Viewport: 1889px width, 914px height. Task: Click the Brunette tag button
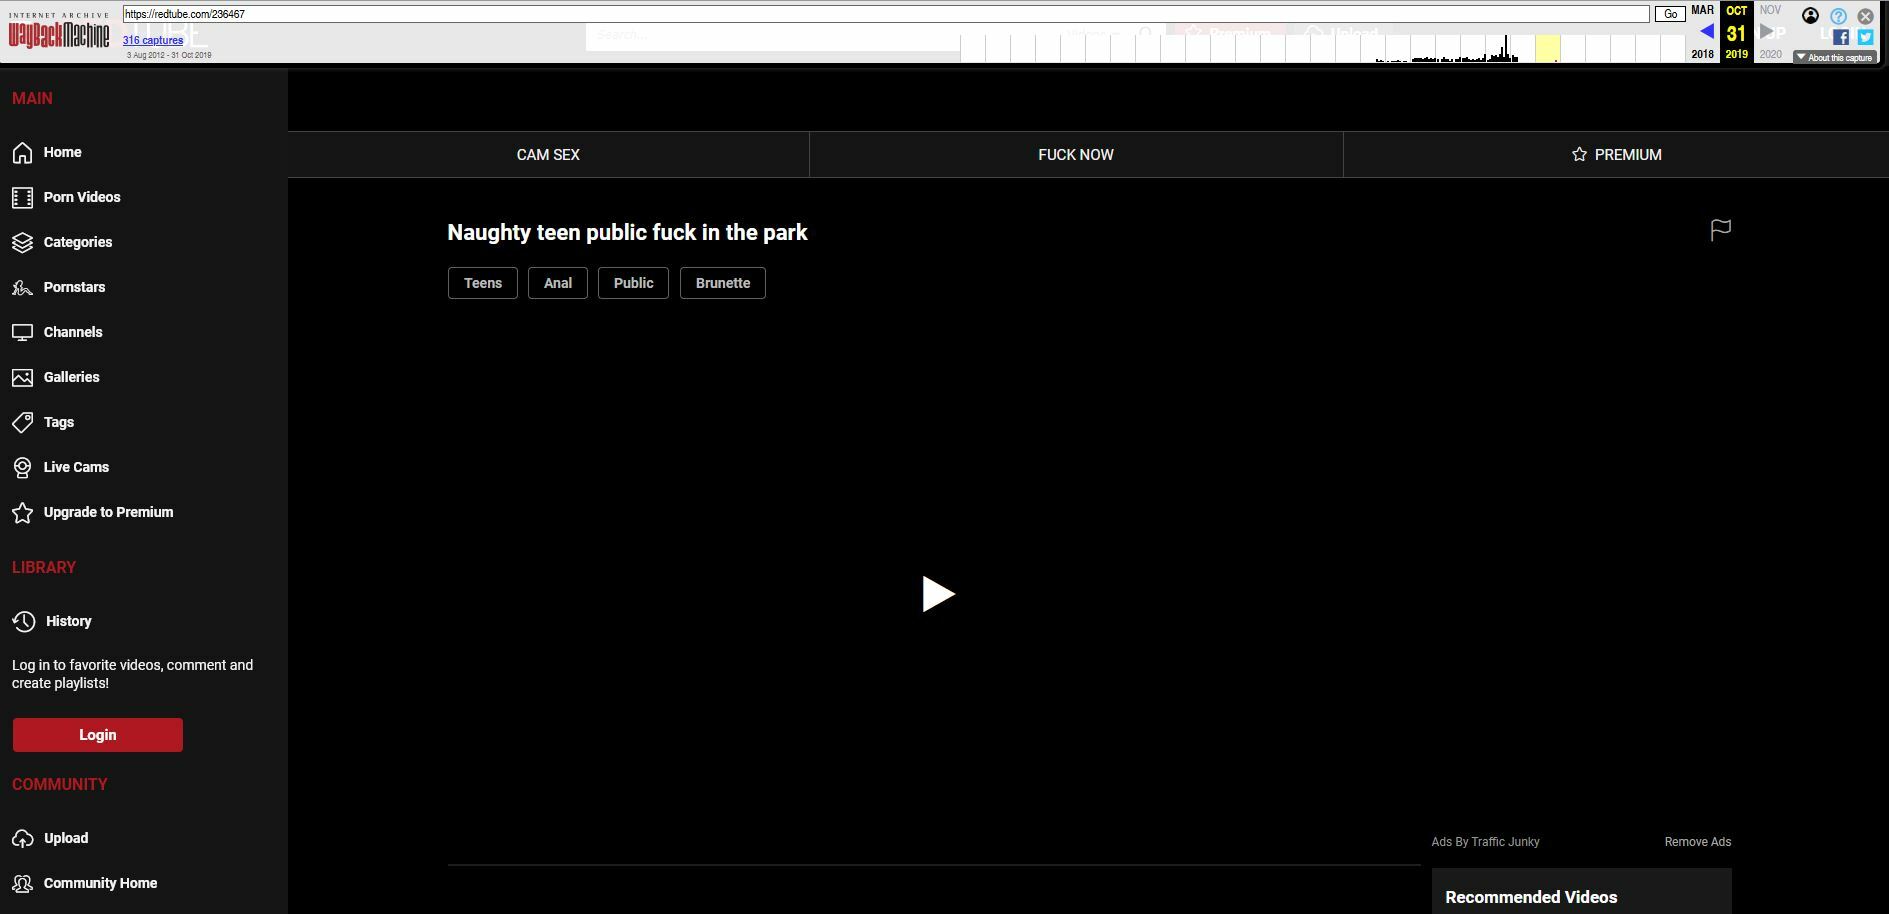(x=723, y=283)
